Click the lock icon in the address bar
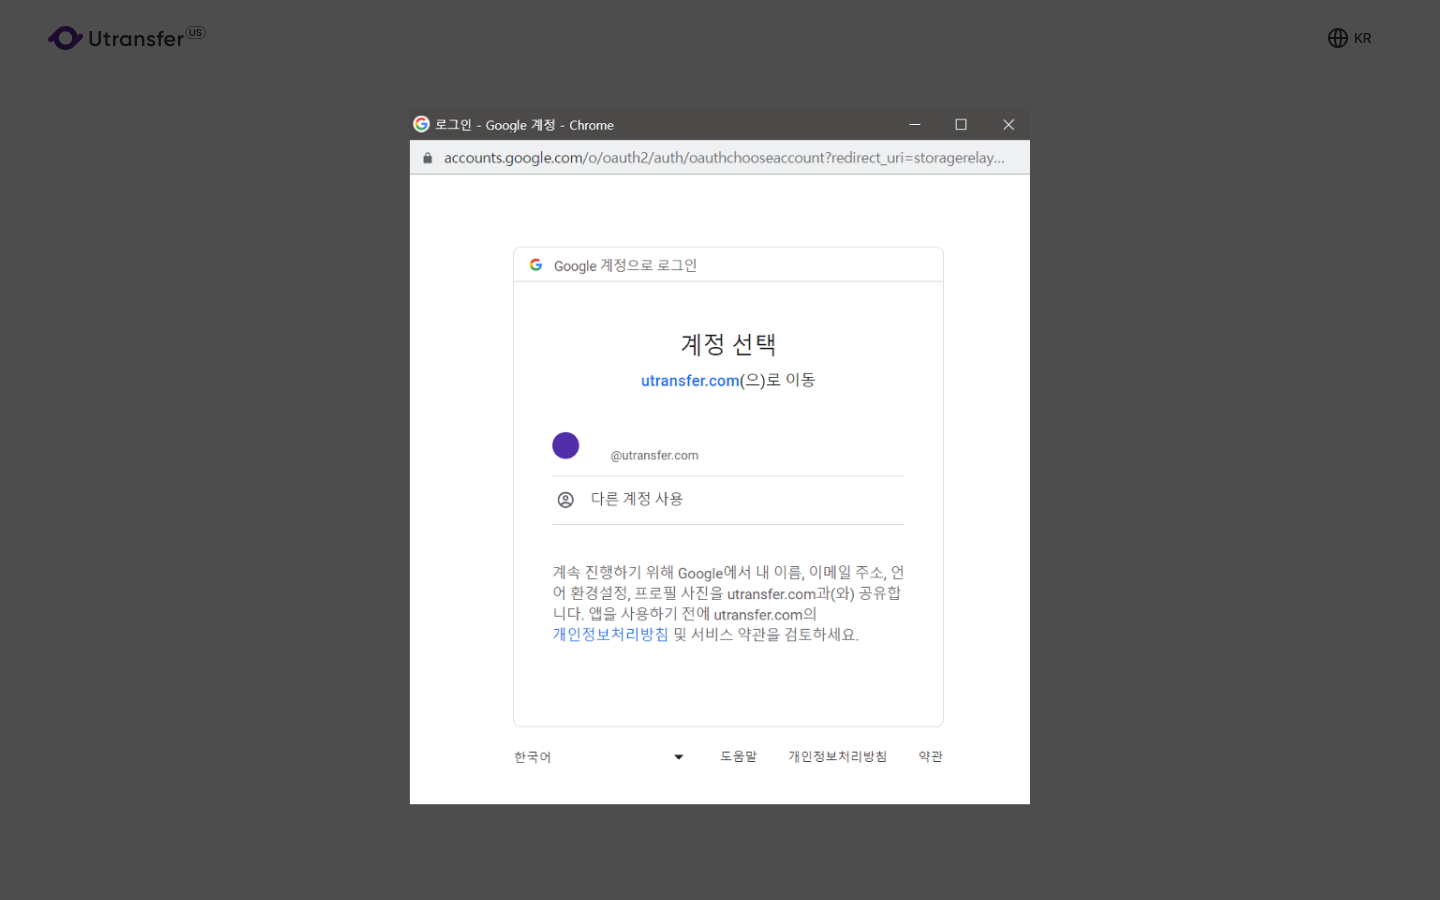 pyautogui.click(x=427, y=158)
